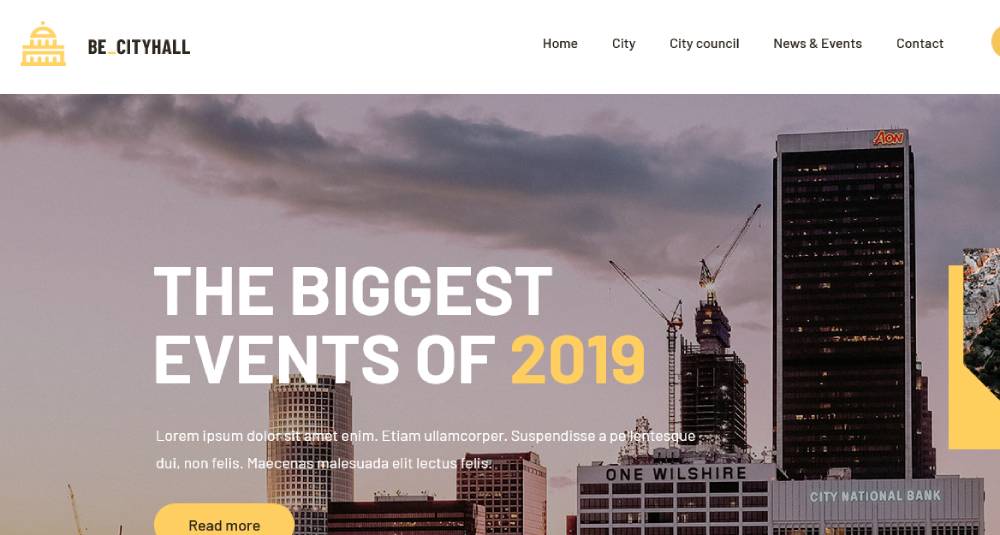Click the crane atop the unfinished tower
The image size is (1000, 535).
(x=729, y=249)
